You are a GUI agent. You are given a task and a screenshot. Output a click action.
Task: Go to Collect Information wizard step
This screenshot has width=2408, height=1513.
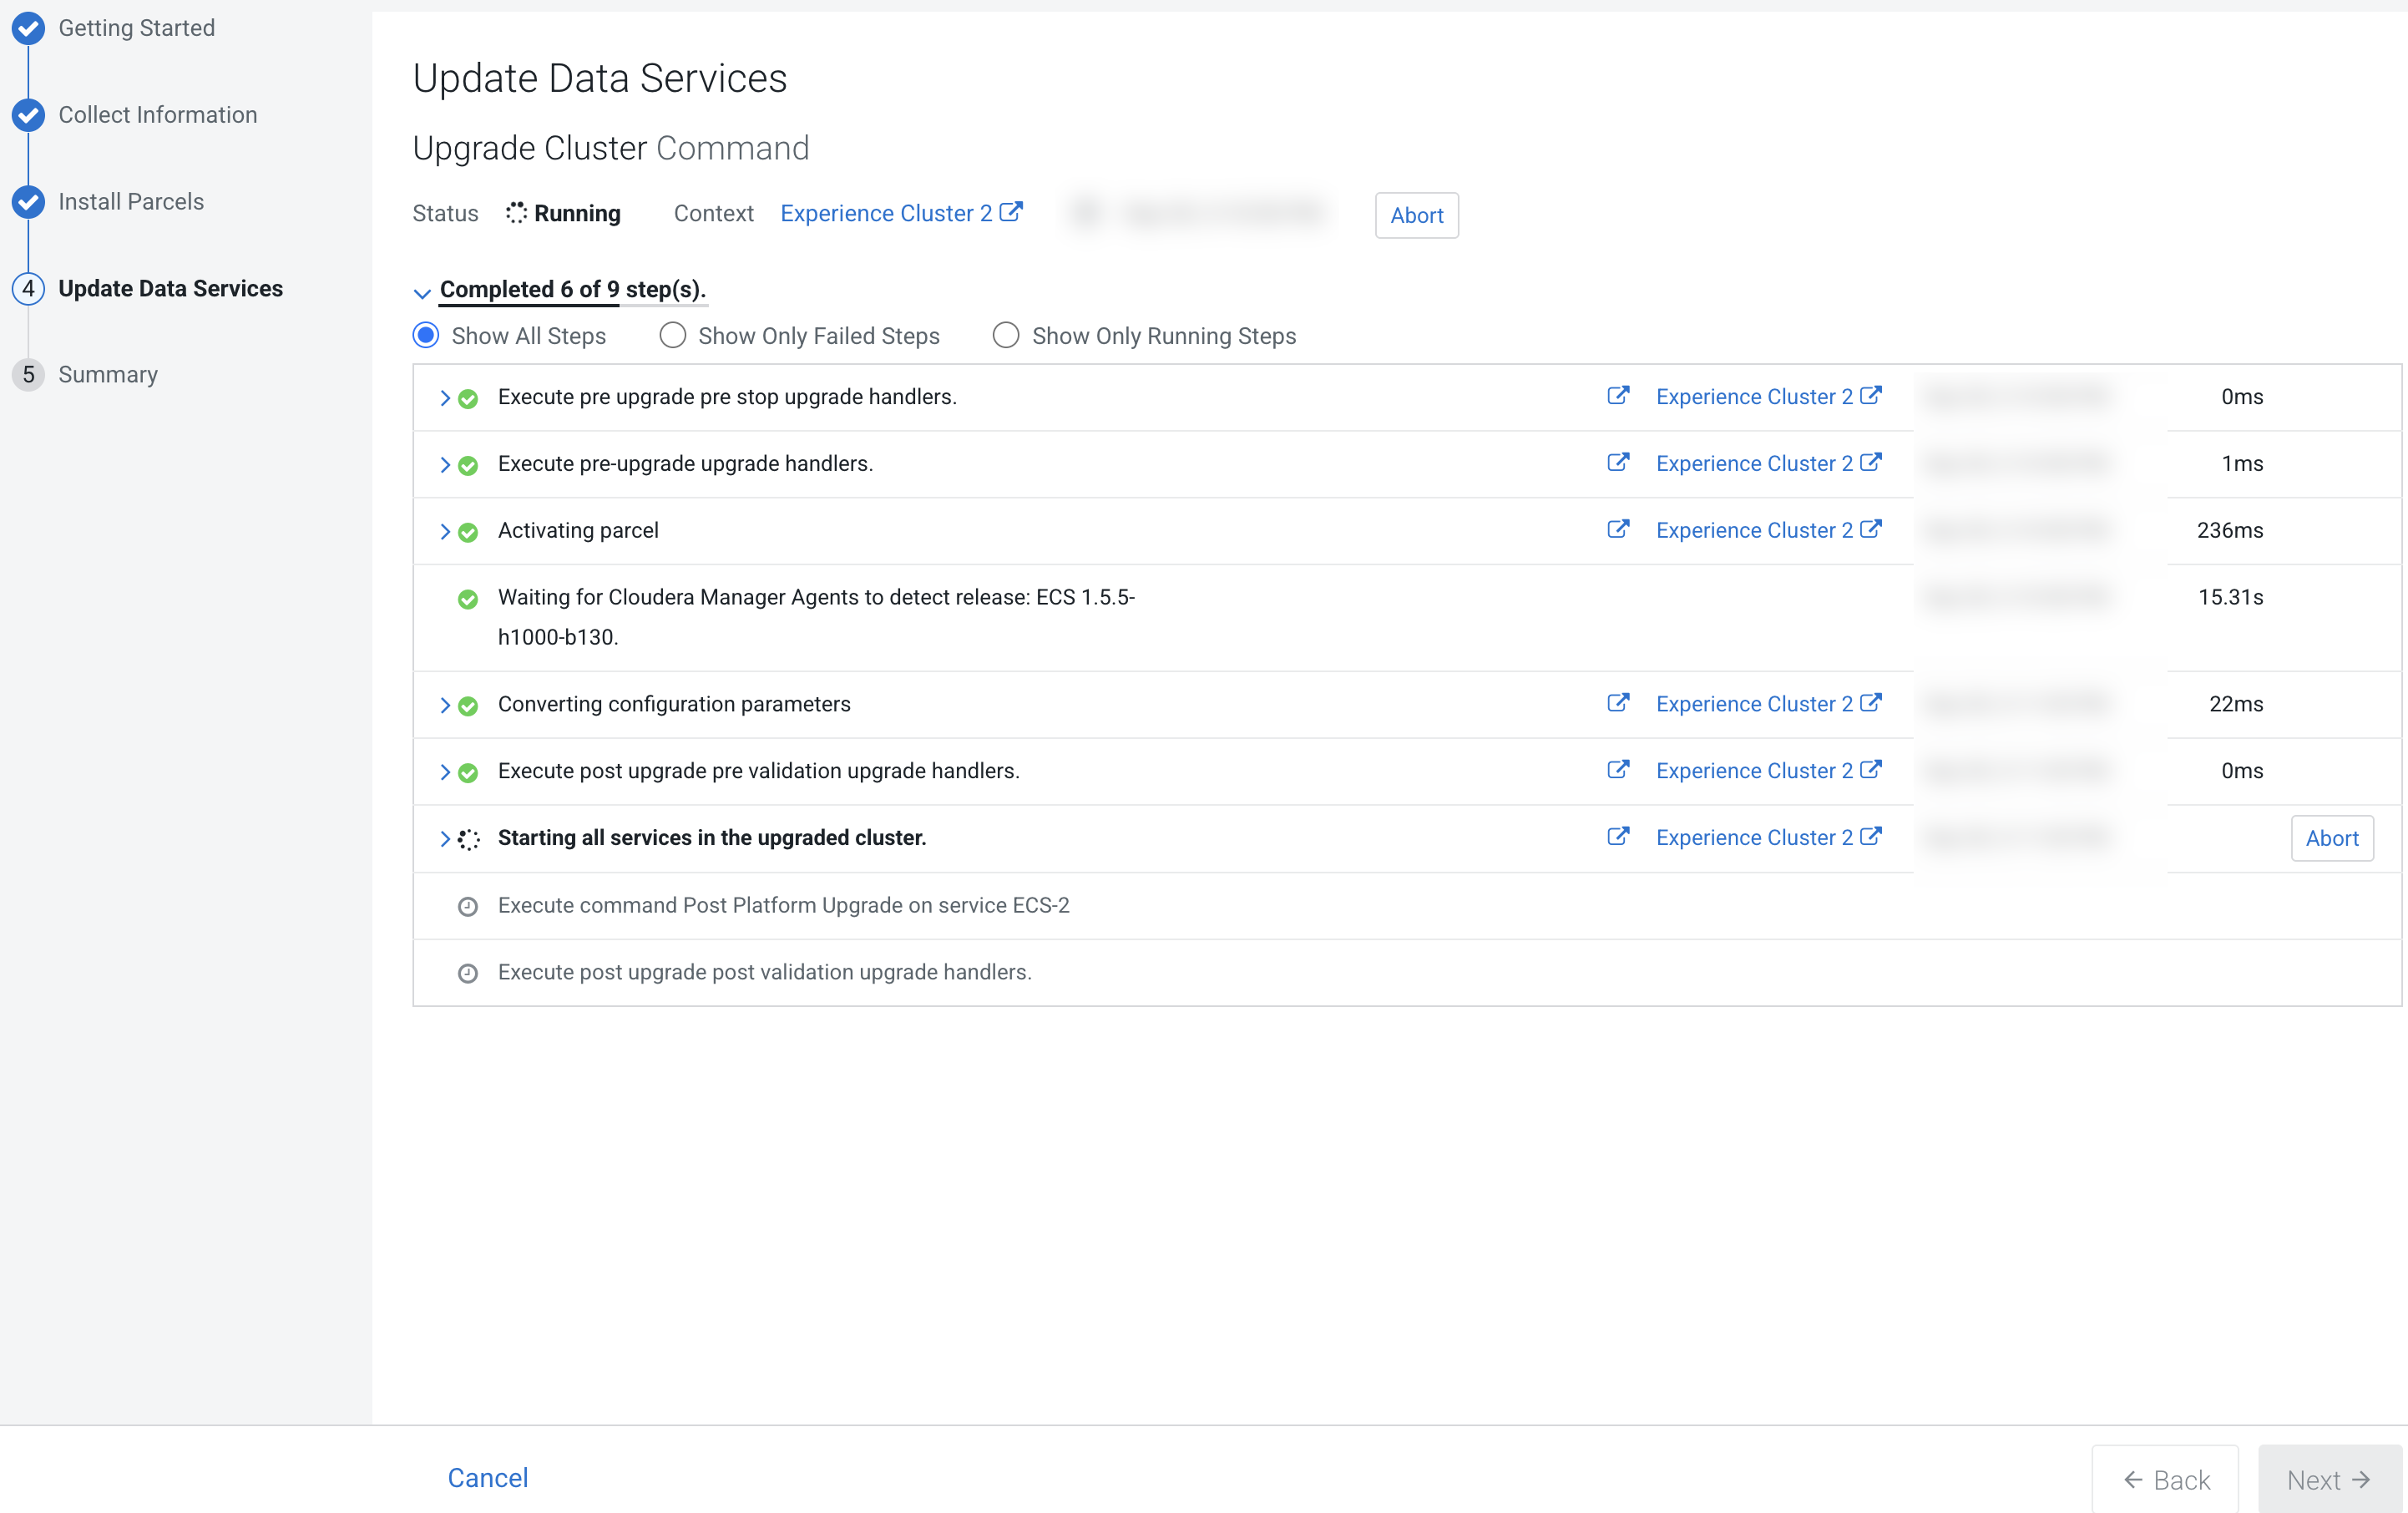(157, 115)
